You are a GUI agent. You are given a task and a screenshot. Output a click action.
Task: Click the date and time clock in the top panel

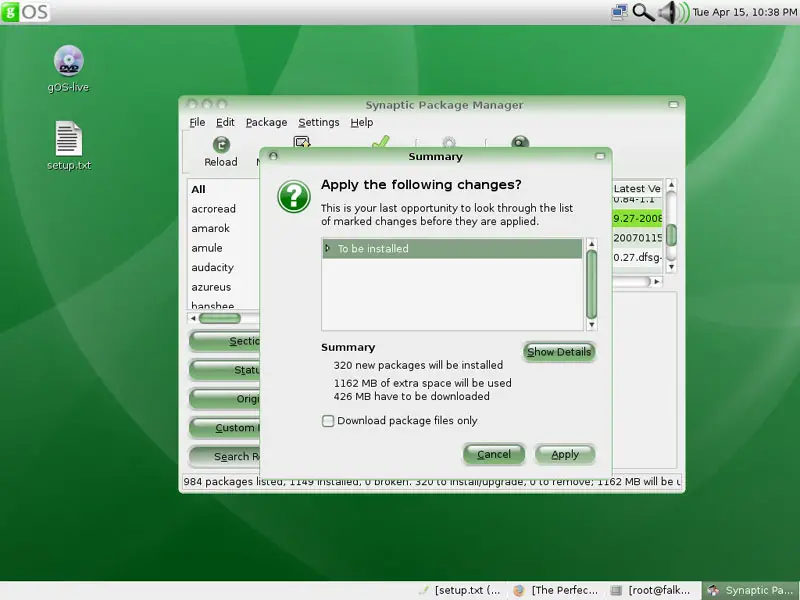pyautogui.click(x=745, y=12)
